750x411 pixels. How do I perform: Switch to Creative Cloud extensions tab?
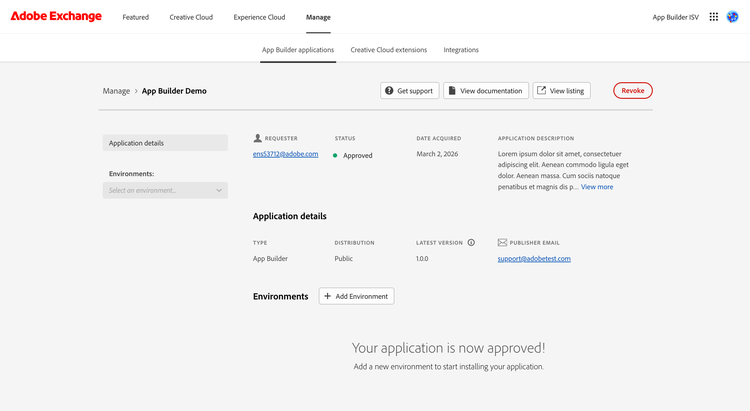[x=388, y=50]
